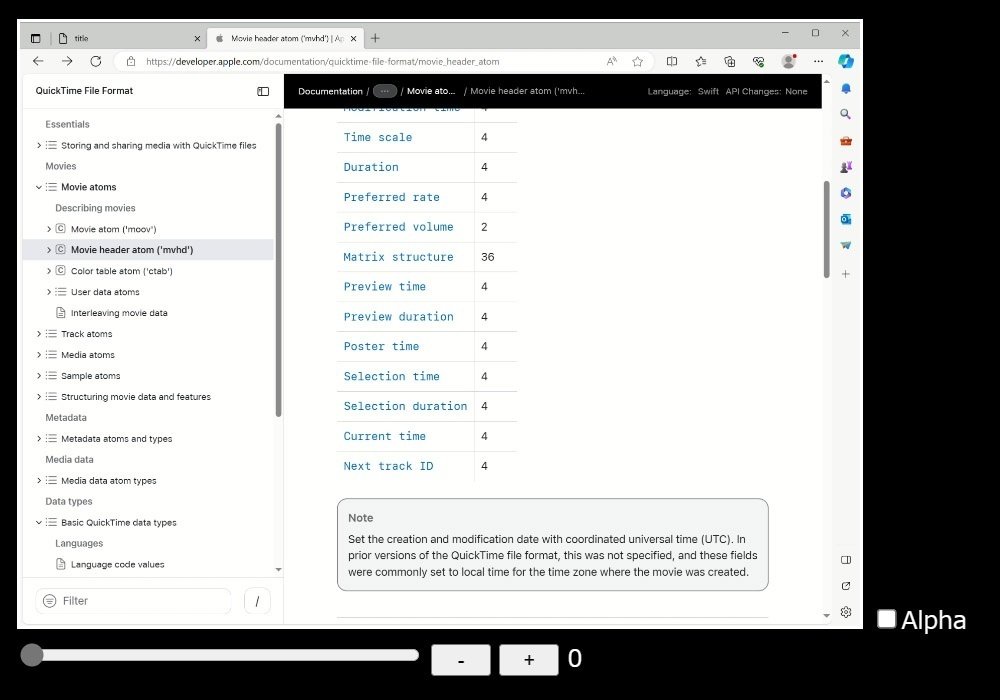Open Documentation breadcrumb link
The width and height of the screenshot is (1000, 700).
tap(330, 91)
